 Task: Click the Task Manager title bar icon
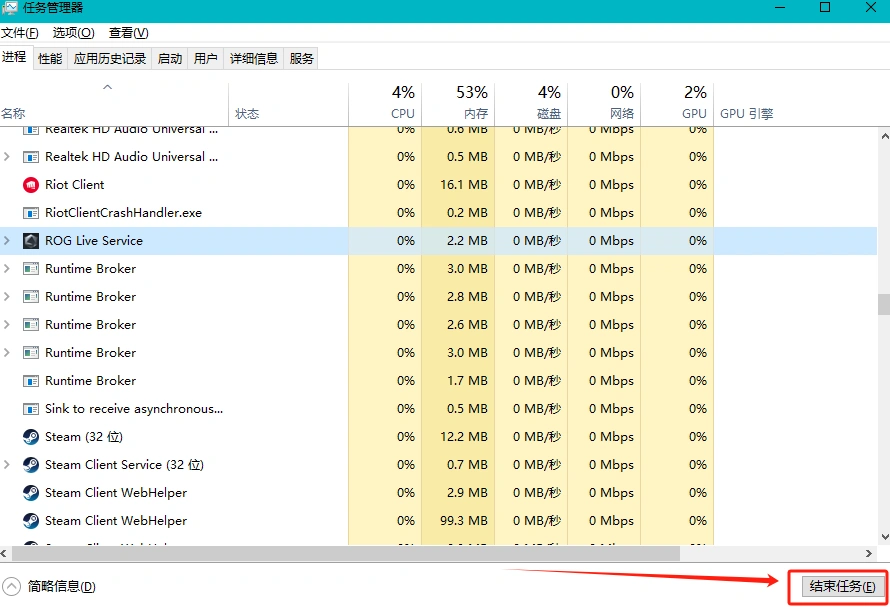click(x=10, y=8)
